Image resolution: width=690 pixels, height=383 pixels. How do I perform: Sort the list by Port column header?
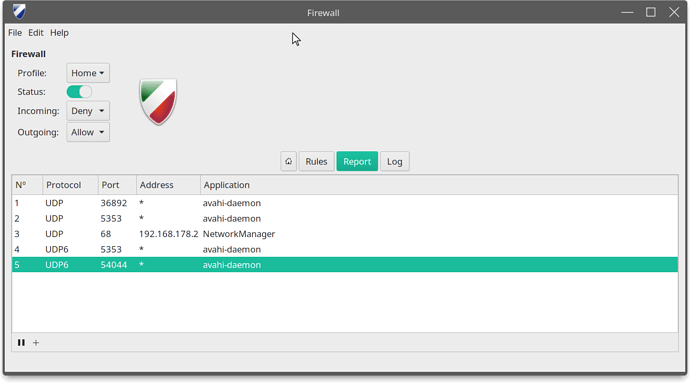point(117,185)
